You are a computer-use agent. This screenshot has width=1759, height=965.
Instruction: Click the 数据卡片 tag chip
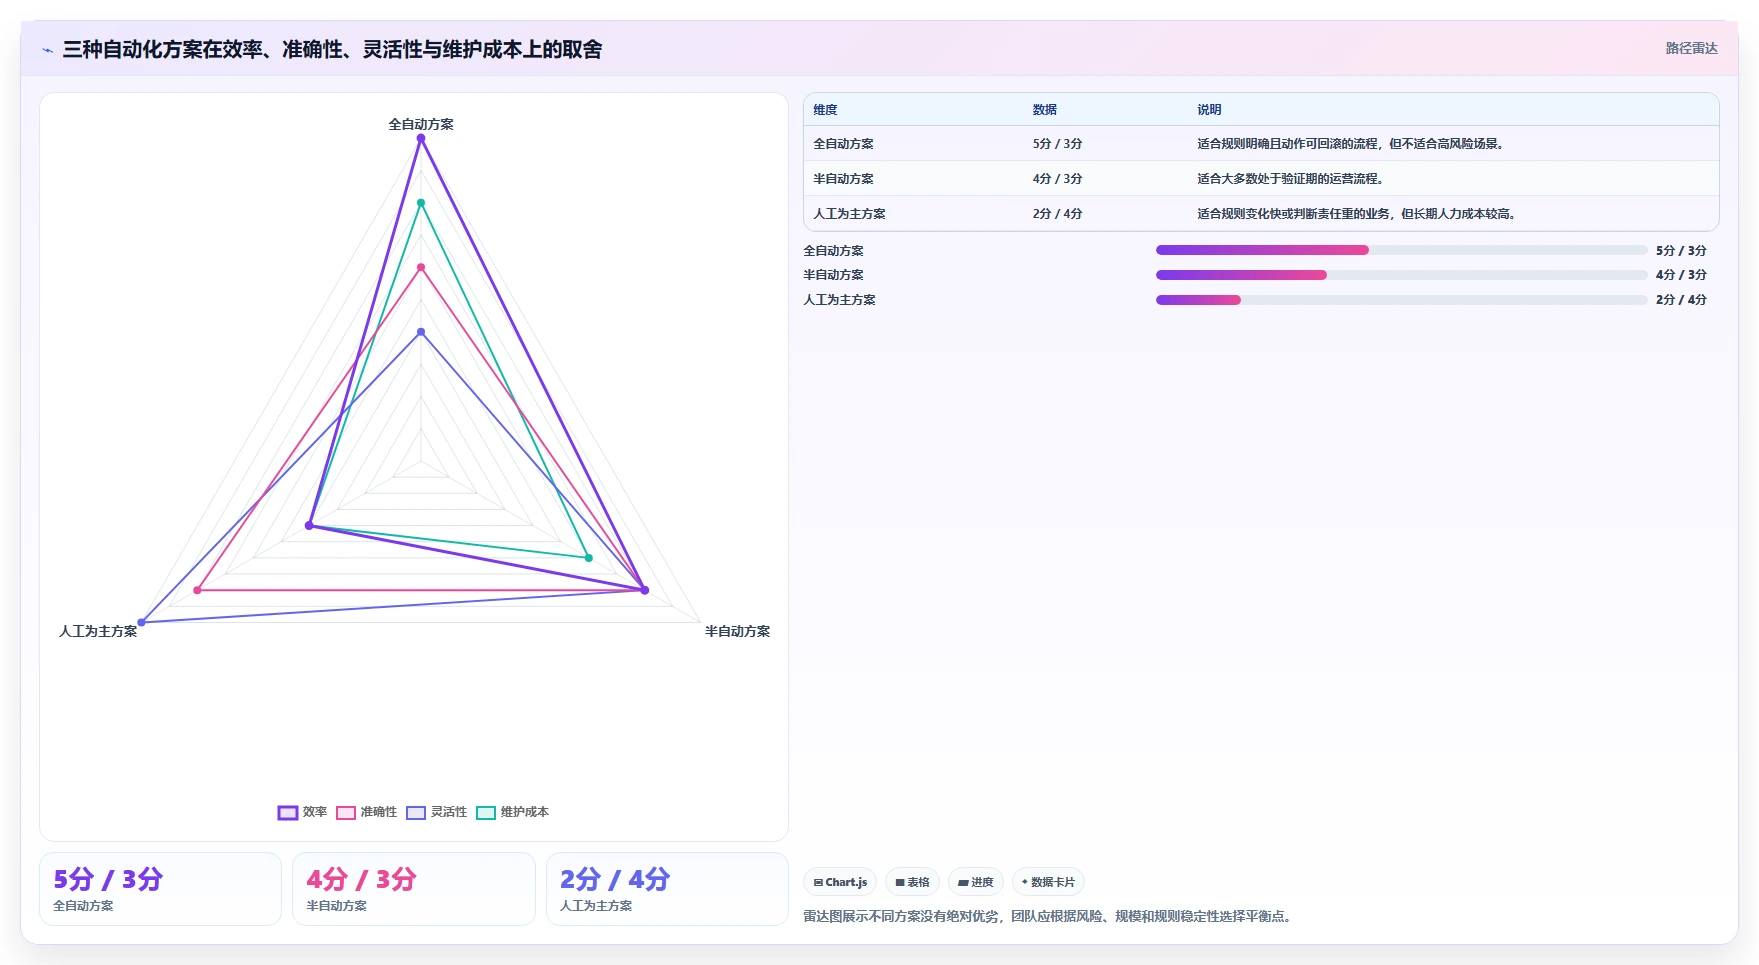pyautogui.click(x=1048, y=882)
